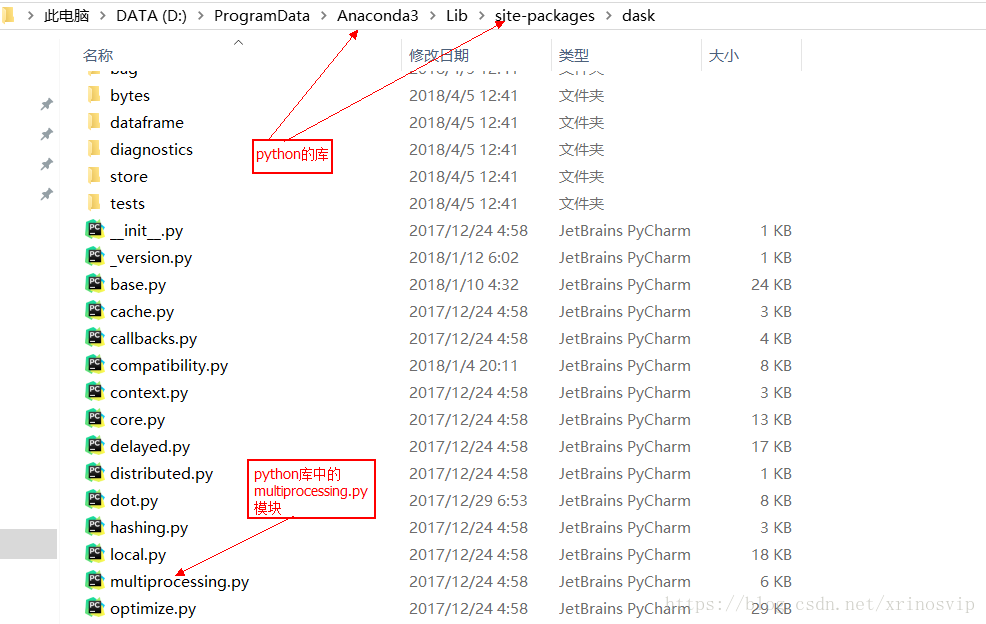Open the tests folder
986x624 pixels.
[x=125, y=202]
